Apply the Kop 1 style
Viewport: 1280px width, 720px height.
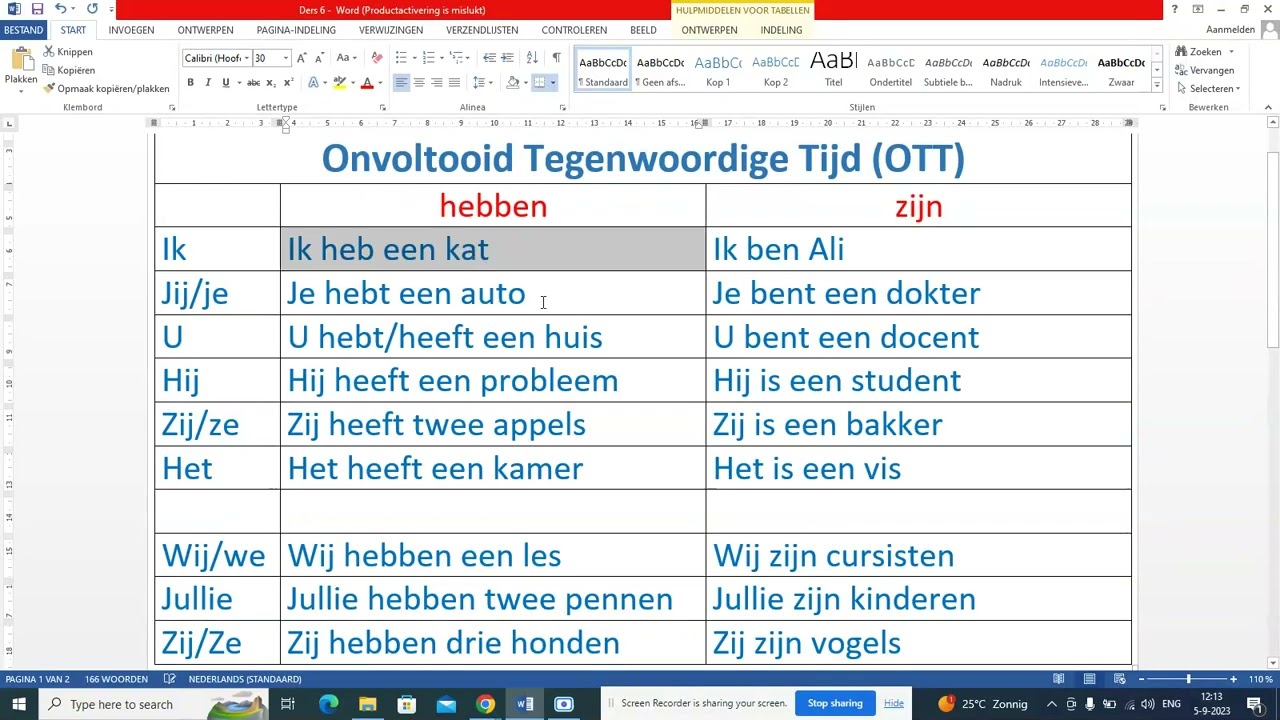718,70
